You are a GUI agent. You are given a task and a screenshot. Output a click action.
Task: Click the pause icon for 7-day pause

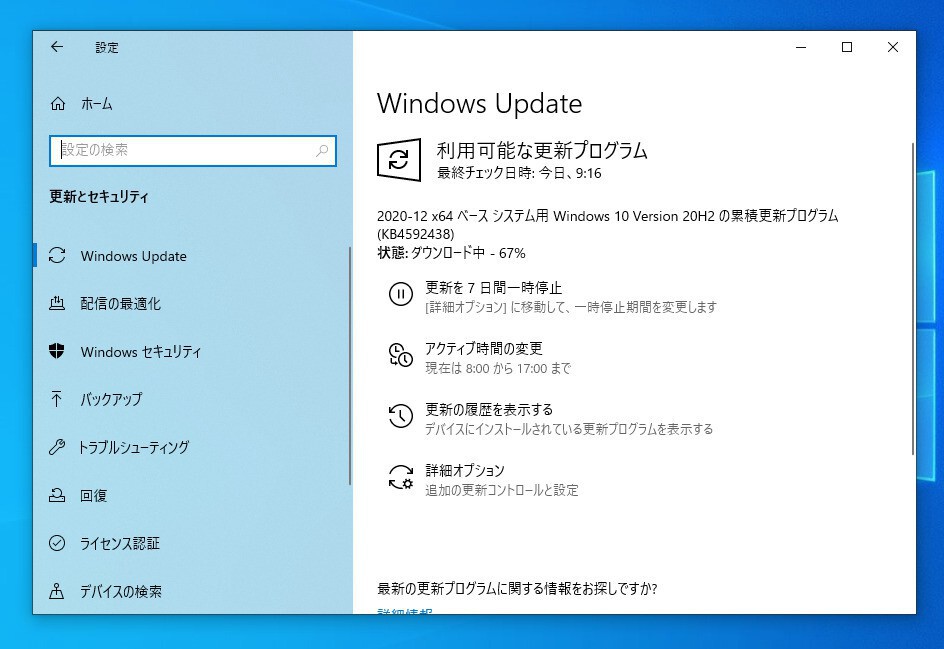click(x=401, y=294)
